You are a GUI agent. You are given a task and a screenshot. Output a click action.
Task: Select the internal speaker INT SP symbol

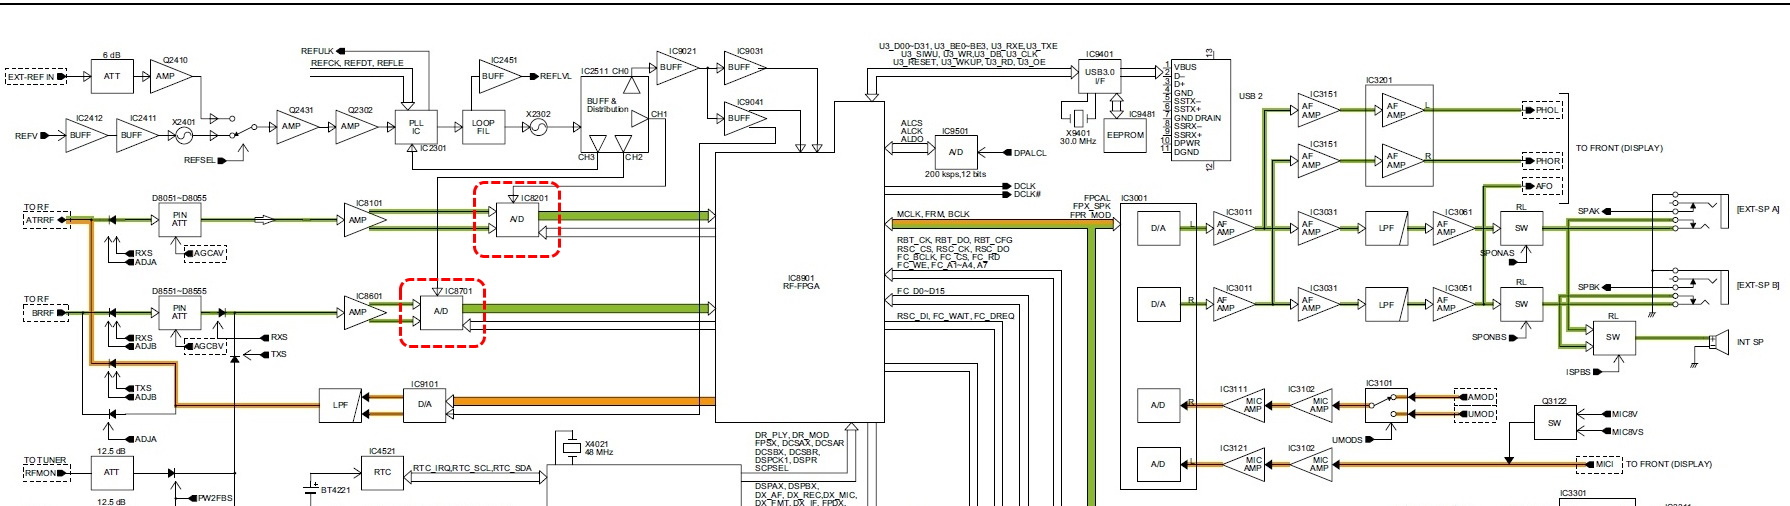1717,343
